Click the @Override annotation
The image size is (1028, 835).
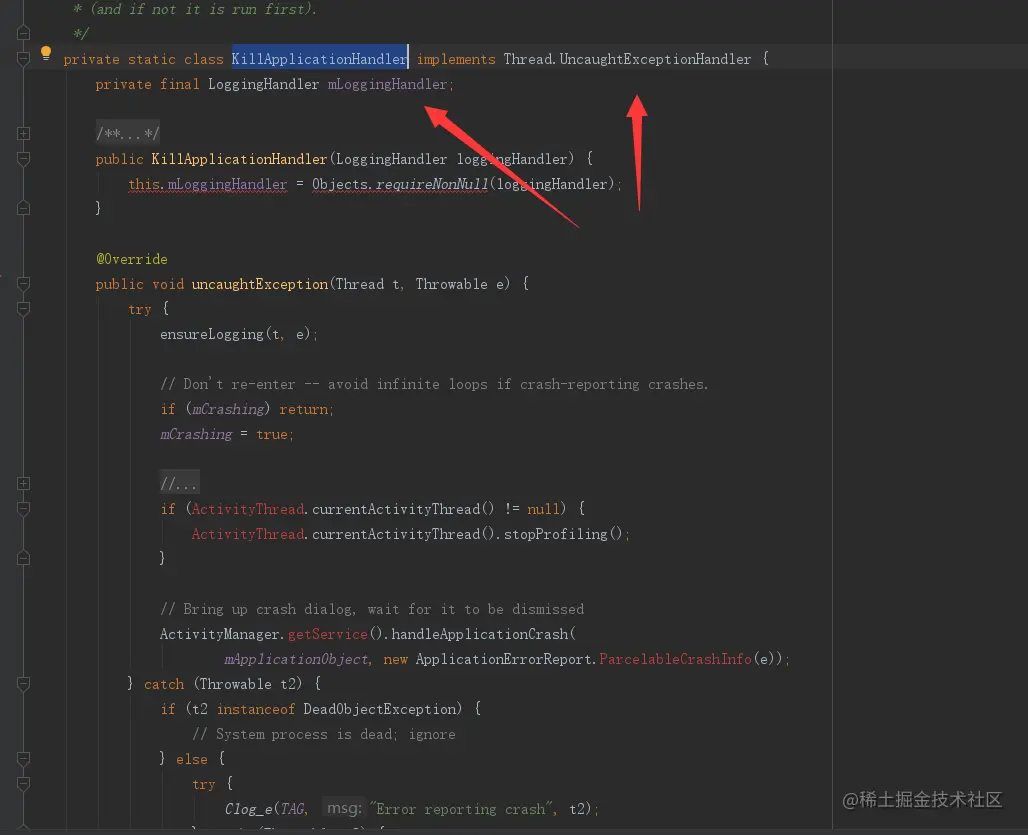132,259
